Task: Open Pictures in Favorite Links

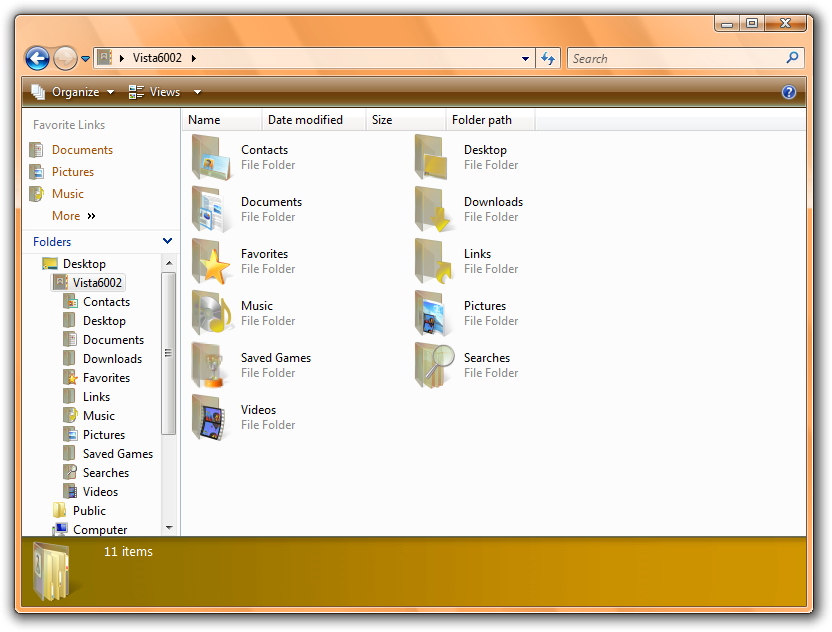Action: 72,172
